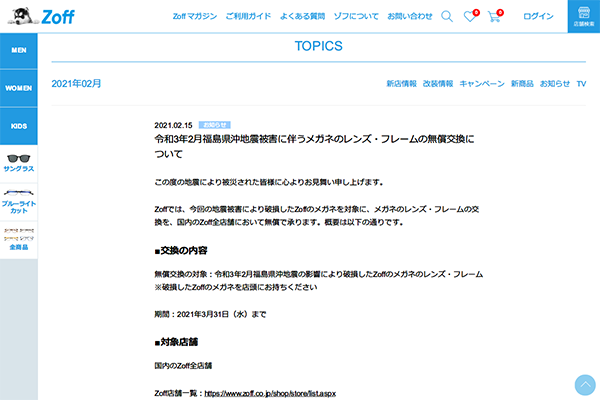Click the 国内のZoff全店舗 text

pyautogui.click(x=183, y=366)
